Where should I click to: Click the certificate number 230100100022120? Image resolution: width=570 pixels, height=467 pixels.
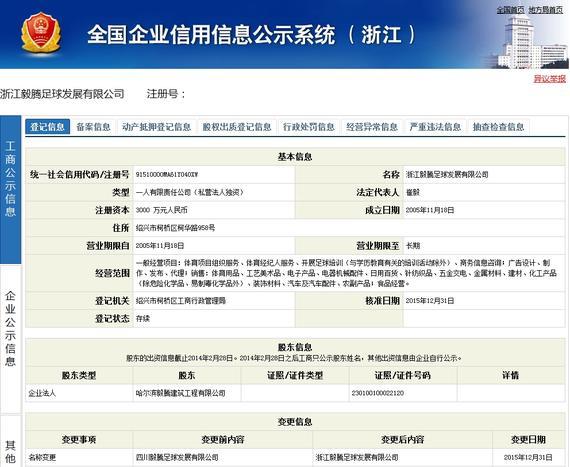377,393
